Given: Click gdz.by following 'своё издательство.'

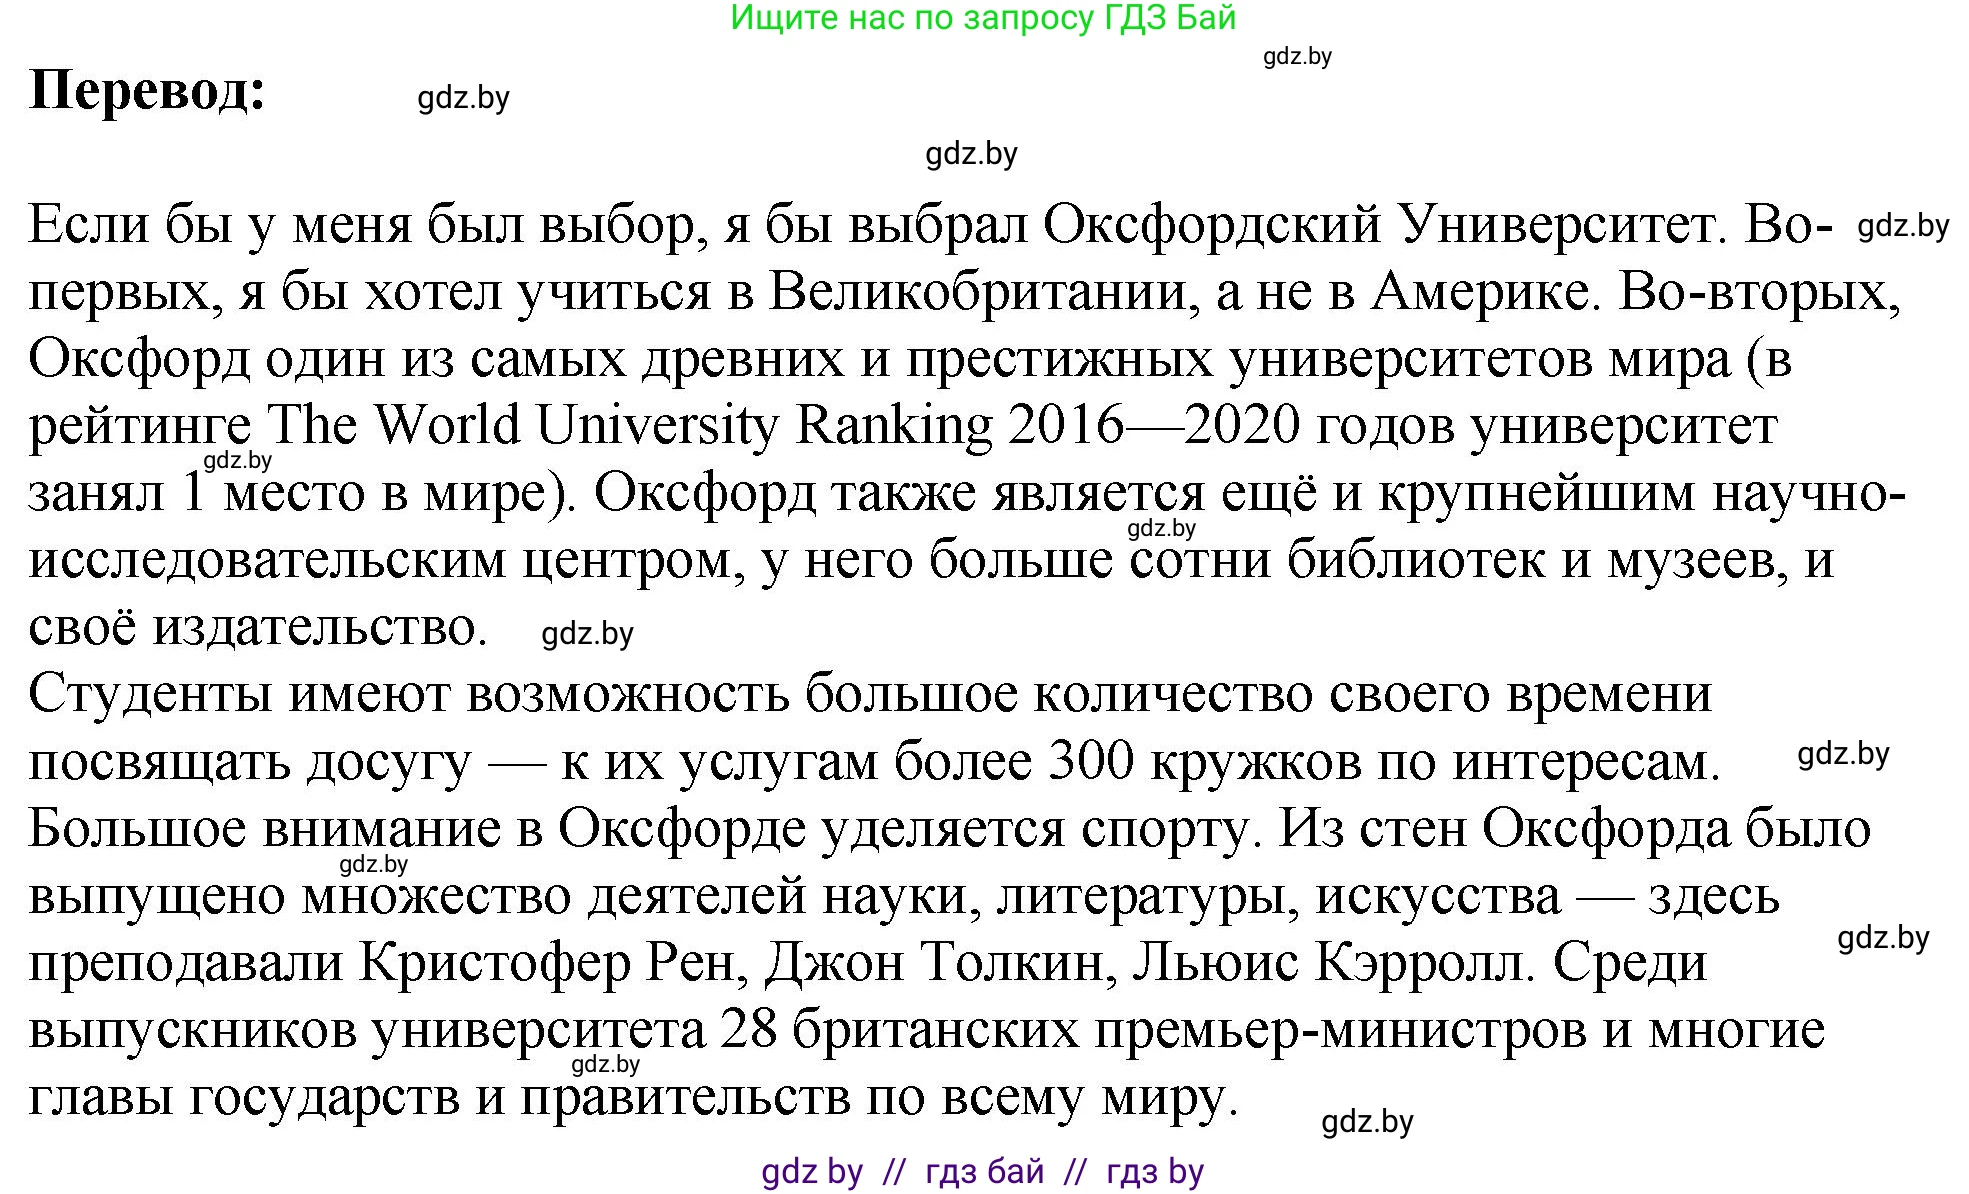Looking at the screenshot, I should (587, 634).
